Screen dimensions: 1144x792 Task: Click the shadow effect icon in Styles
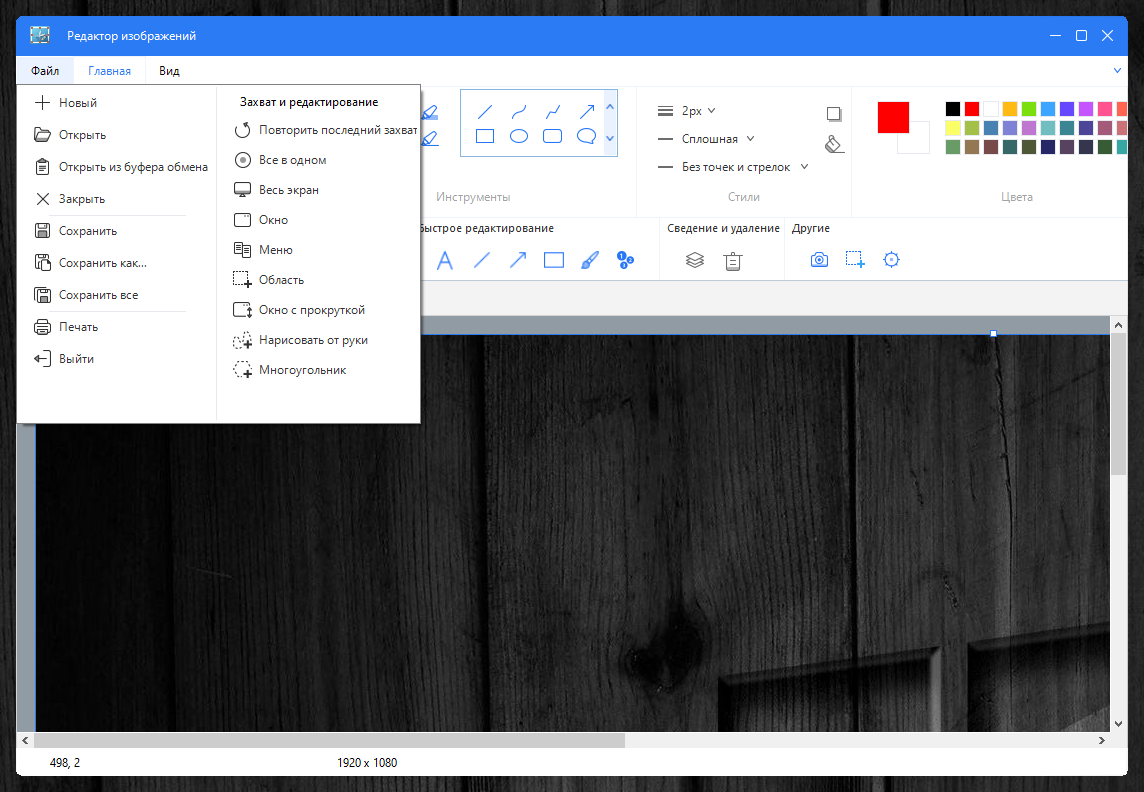coord(834,114)
